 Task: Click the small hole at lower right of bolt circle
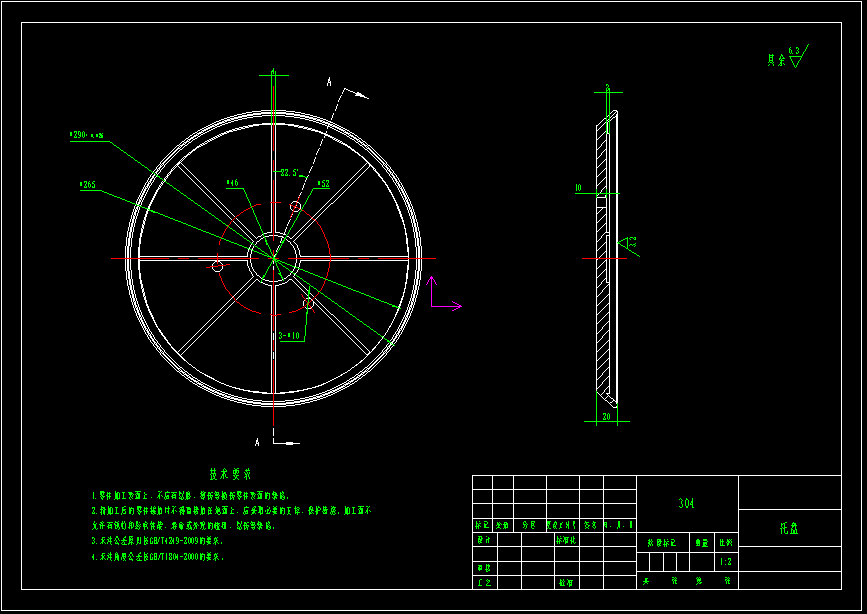[x=309, y=303]
